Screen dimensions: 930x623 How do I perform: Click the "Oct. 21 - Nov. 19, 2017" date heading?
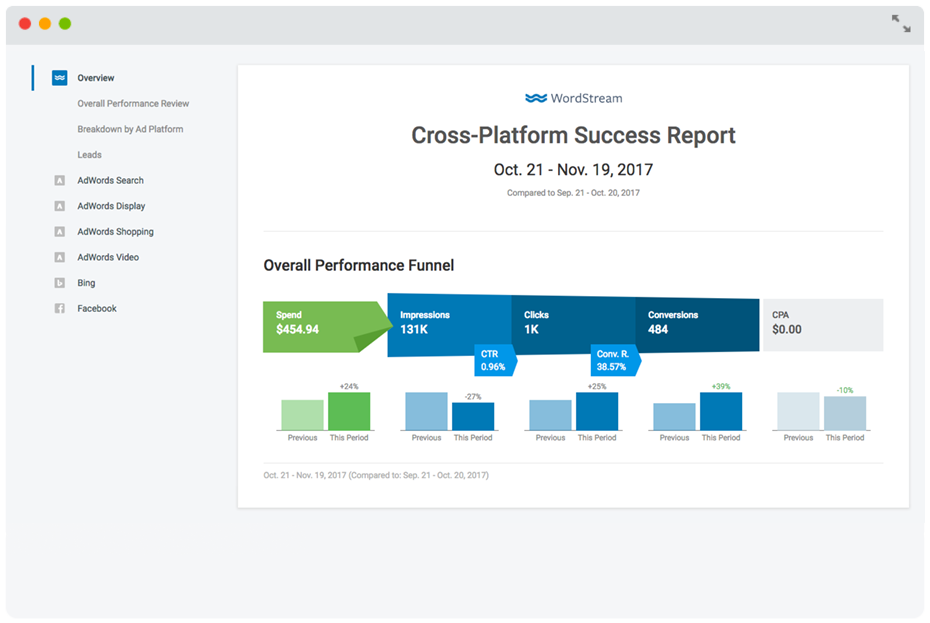coord(573,170)
